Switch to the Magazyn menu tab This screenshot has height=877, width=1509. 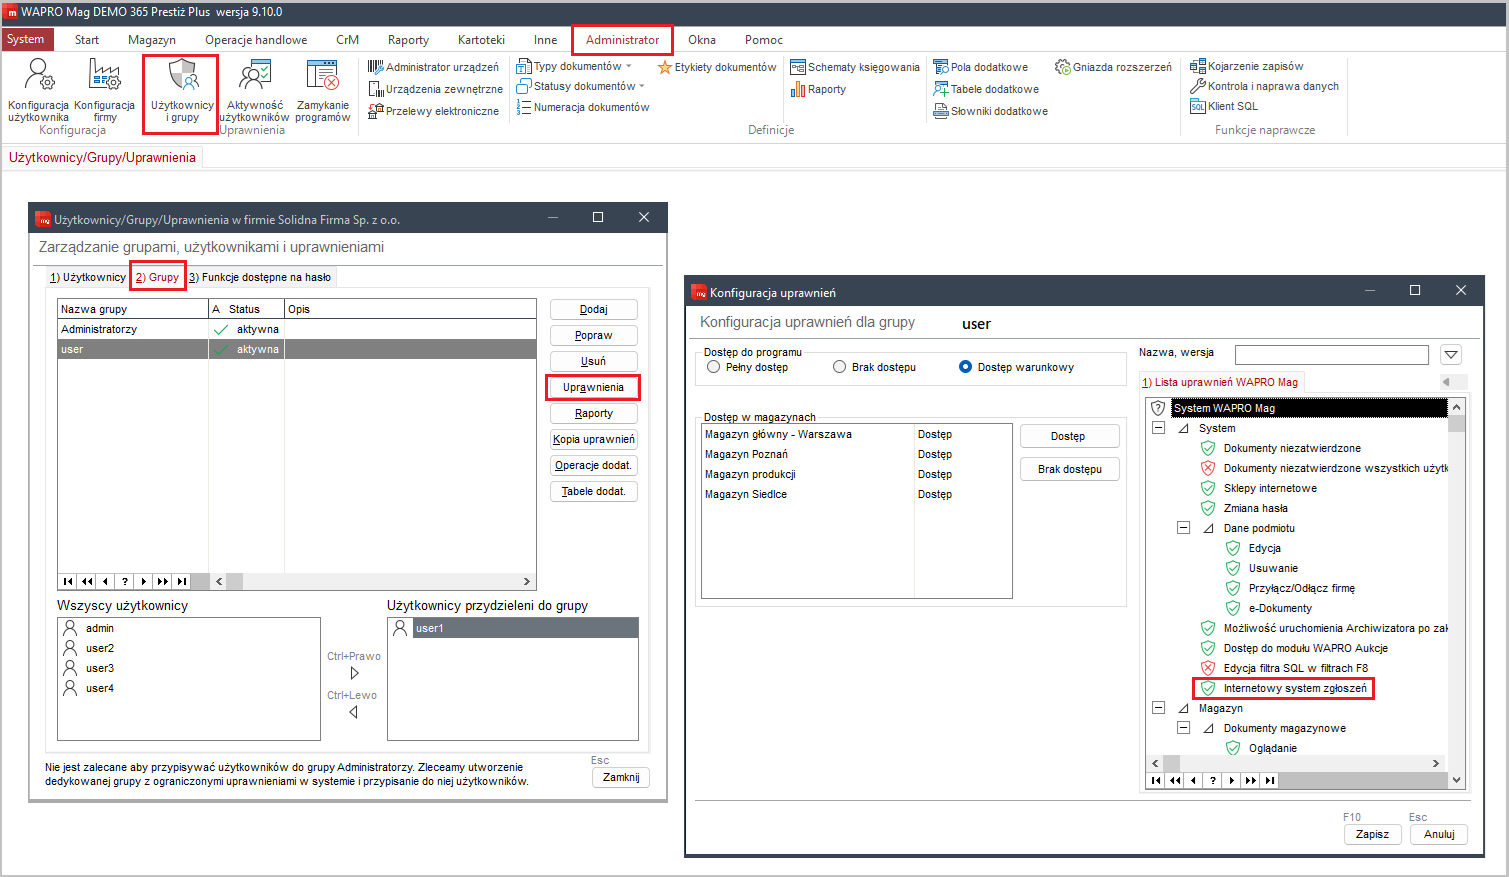click(152, 40)
